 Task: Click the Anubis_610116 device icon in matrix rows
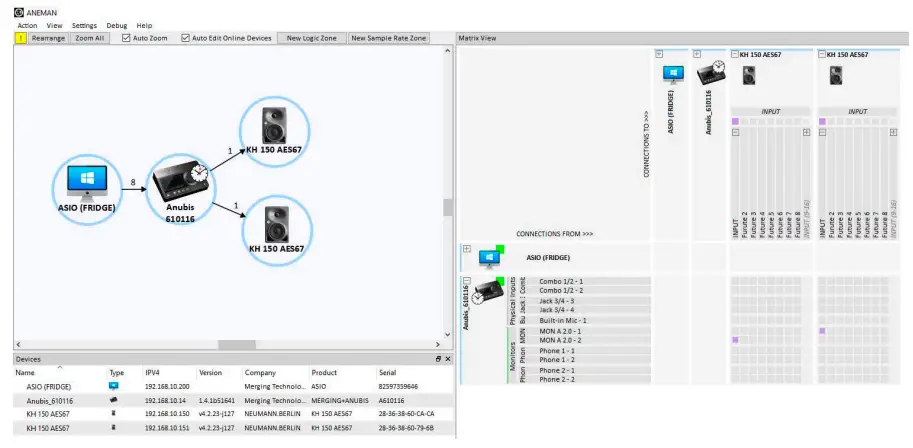coord(487,291)
